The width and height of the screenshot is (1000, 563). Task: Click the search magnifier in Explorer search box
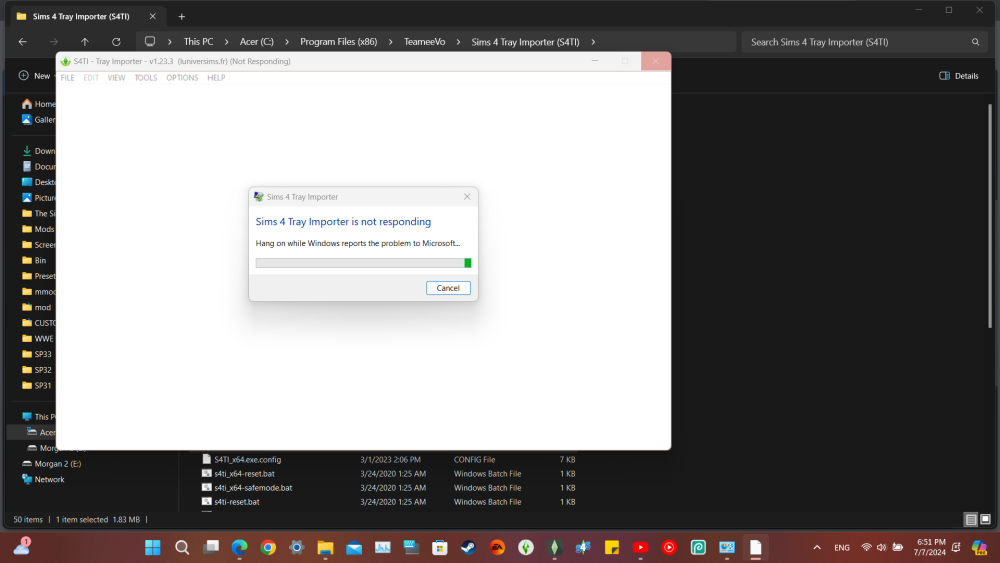[975, 42]
